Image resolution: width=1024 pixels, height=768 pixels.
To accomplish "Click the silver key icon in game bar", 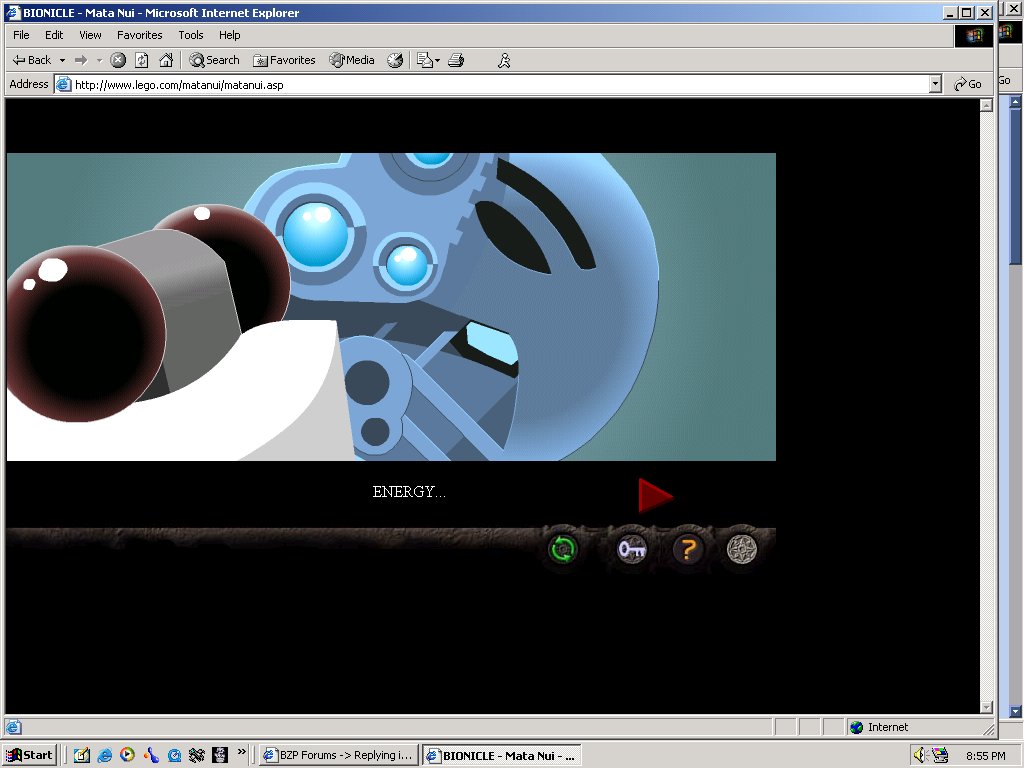I will click(x=631, y=549).
